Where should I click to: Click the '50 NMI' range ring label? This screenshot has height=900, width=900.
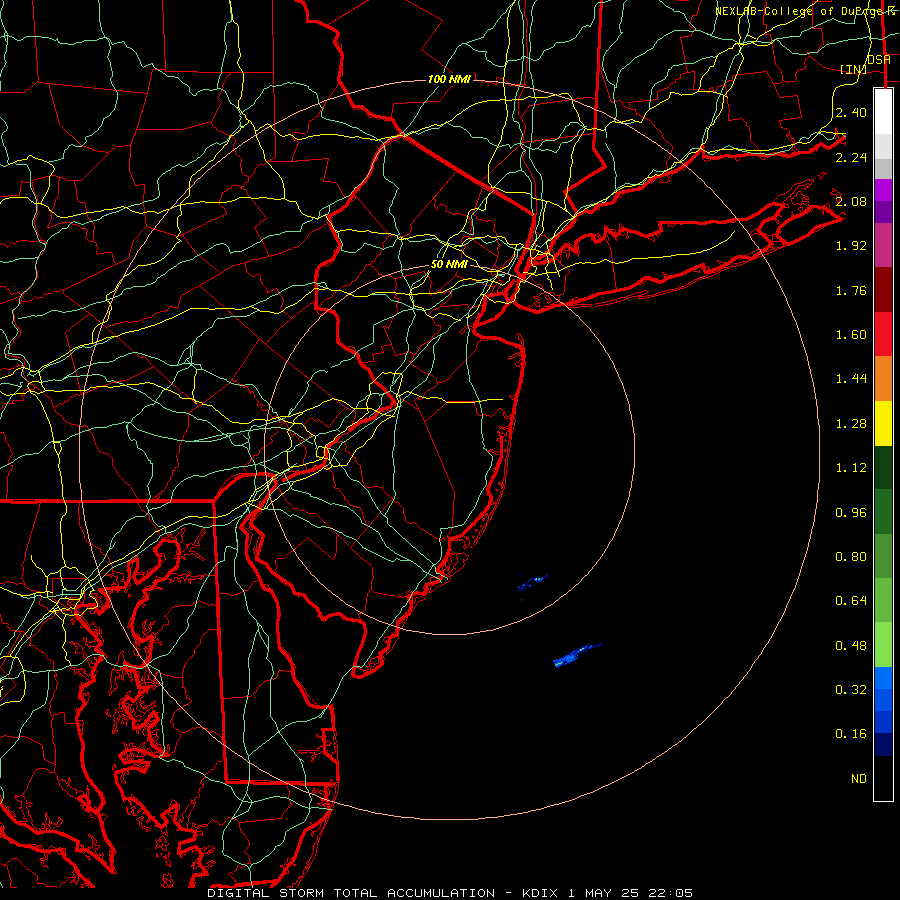point(449,264)
